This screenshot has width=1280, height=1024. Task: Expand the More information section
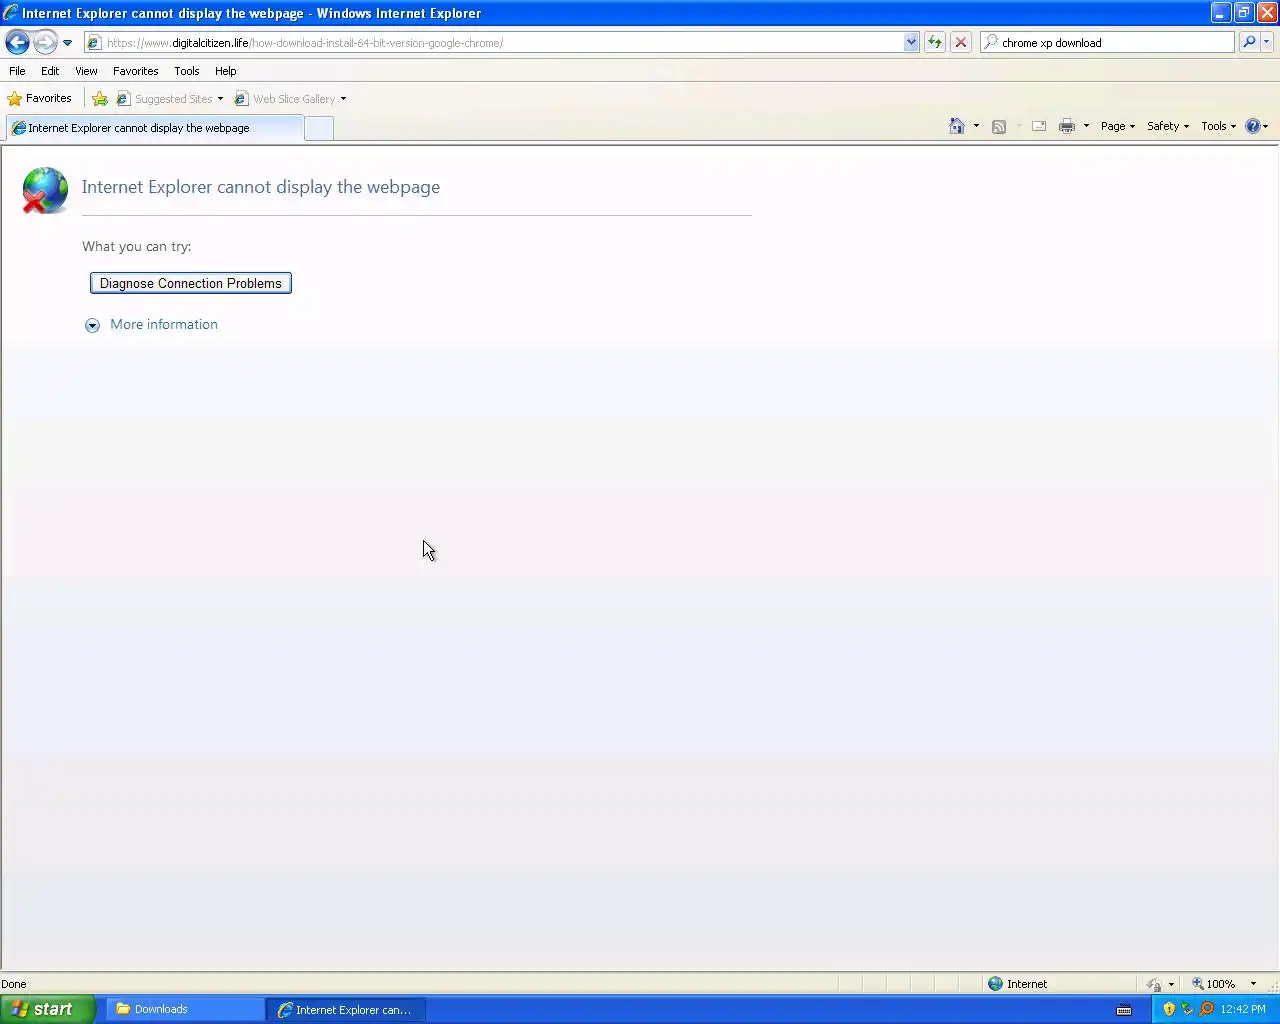[x=92, y=325]
